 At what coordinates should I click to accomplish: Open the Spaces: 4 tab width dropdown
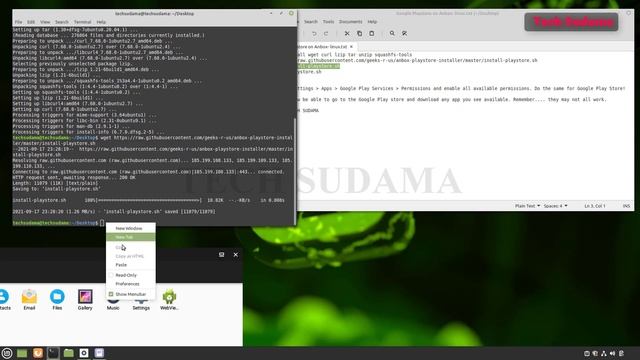(556, 206)
